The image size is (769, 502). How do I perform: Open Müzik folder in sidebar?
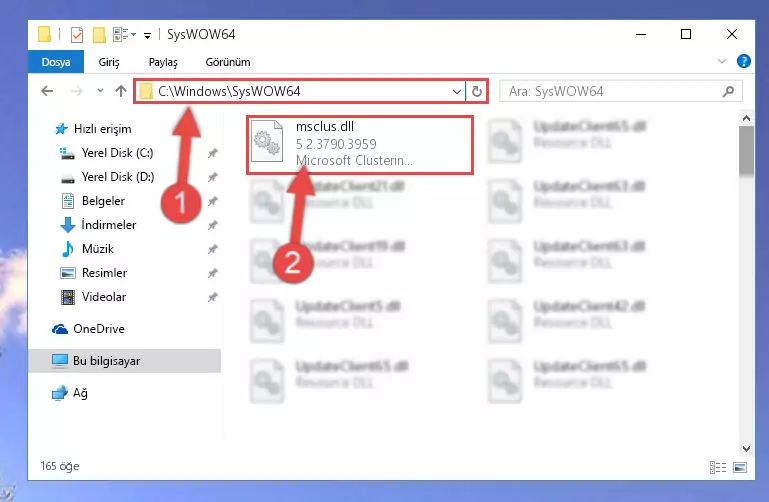[88, 249]
